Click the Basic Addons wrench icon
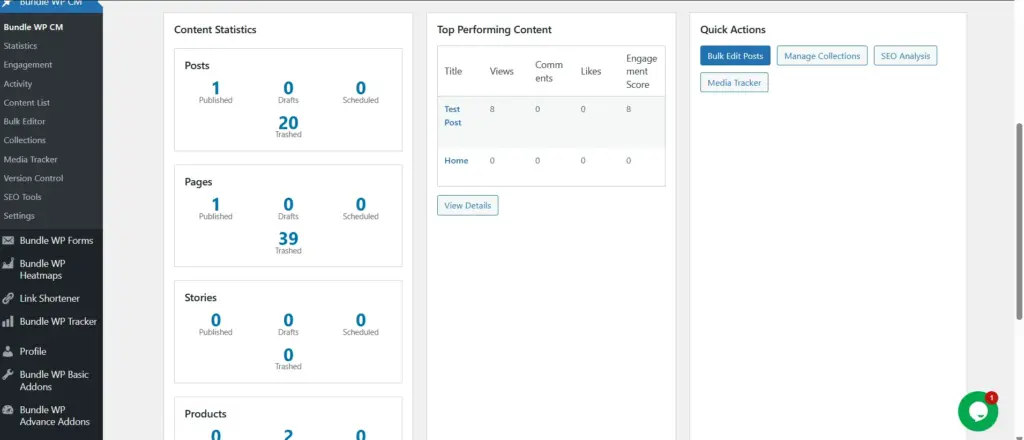 point(8,375)
